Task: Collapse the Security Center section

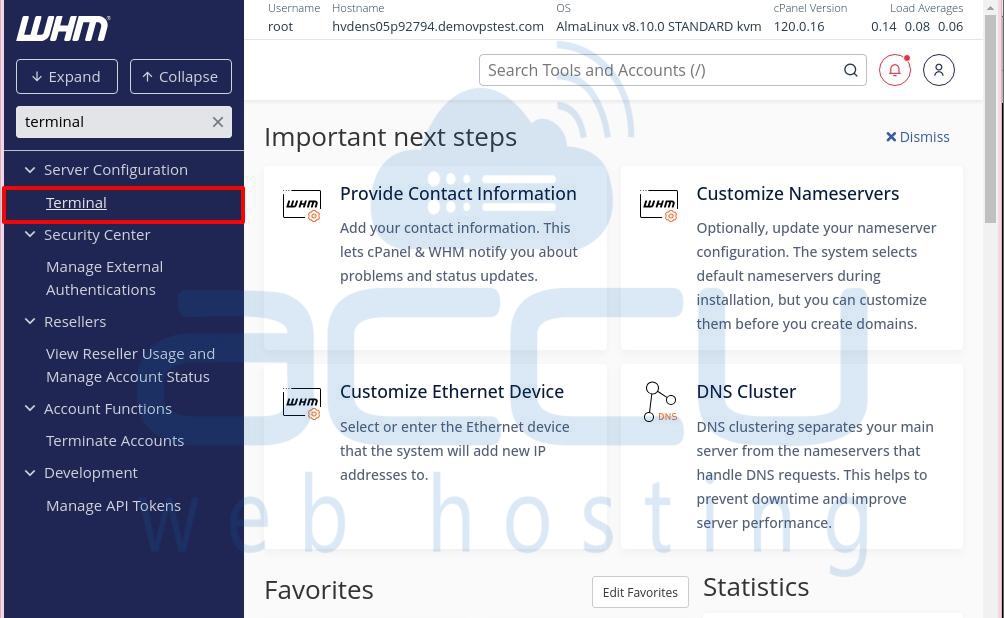Action: pos(30,235)
